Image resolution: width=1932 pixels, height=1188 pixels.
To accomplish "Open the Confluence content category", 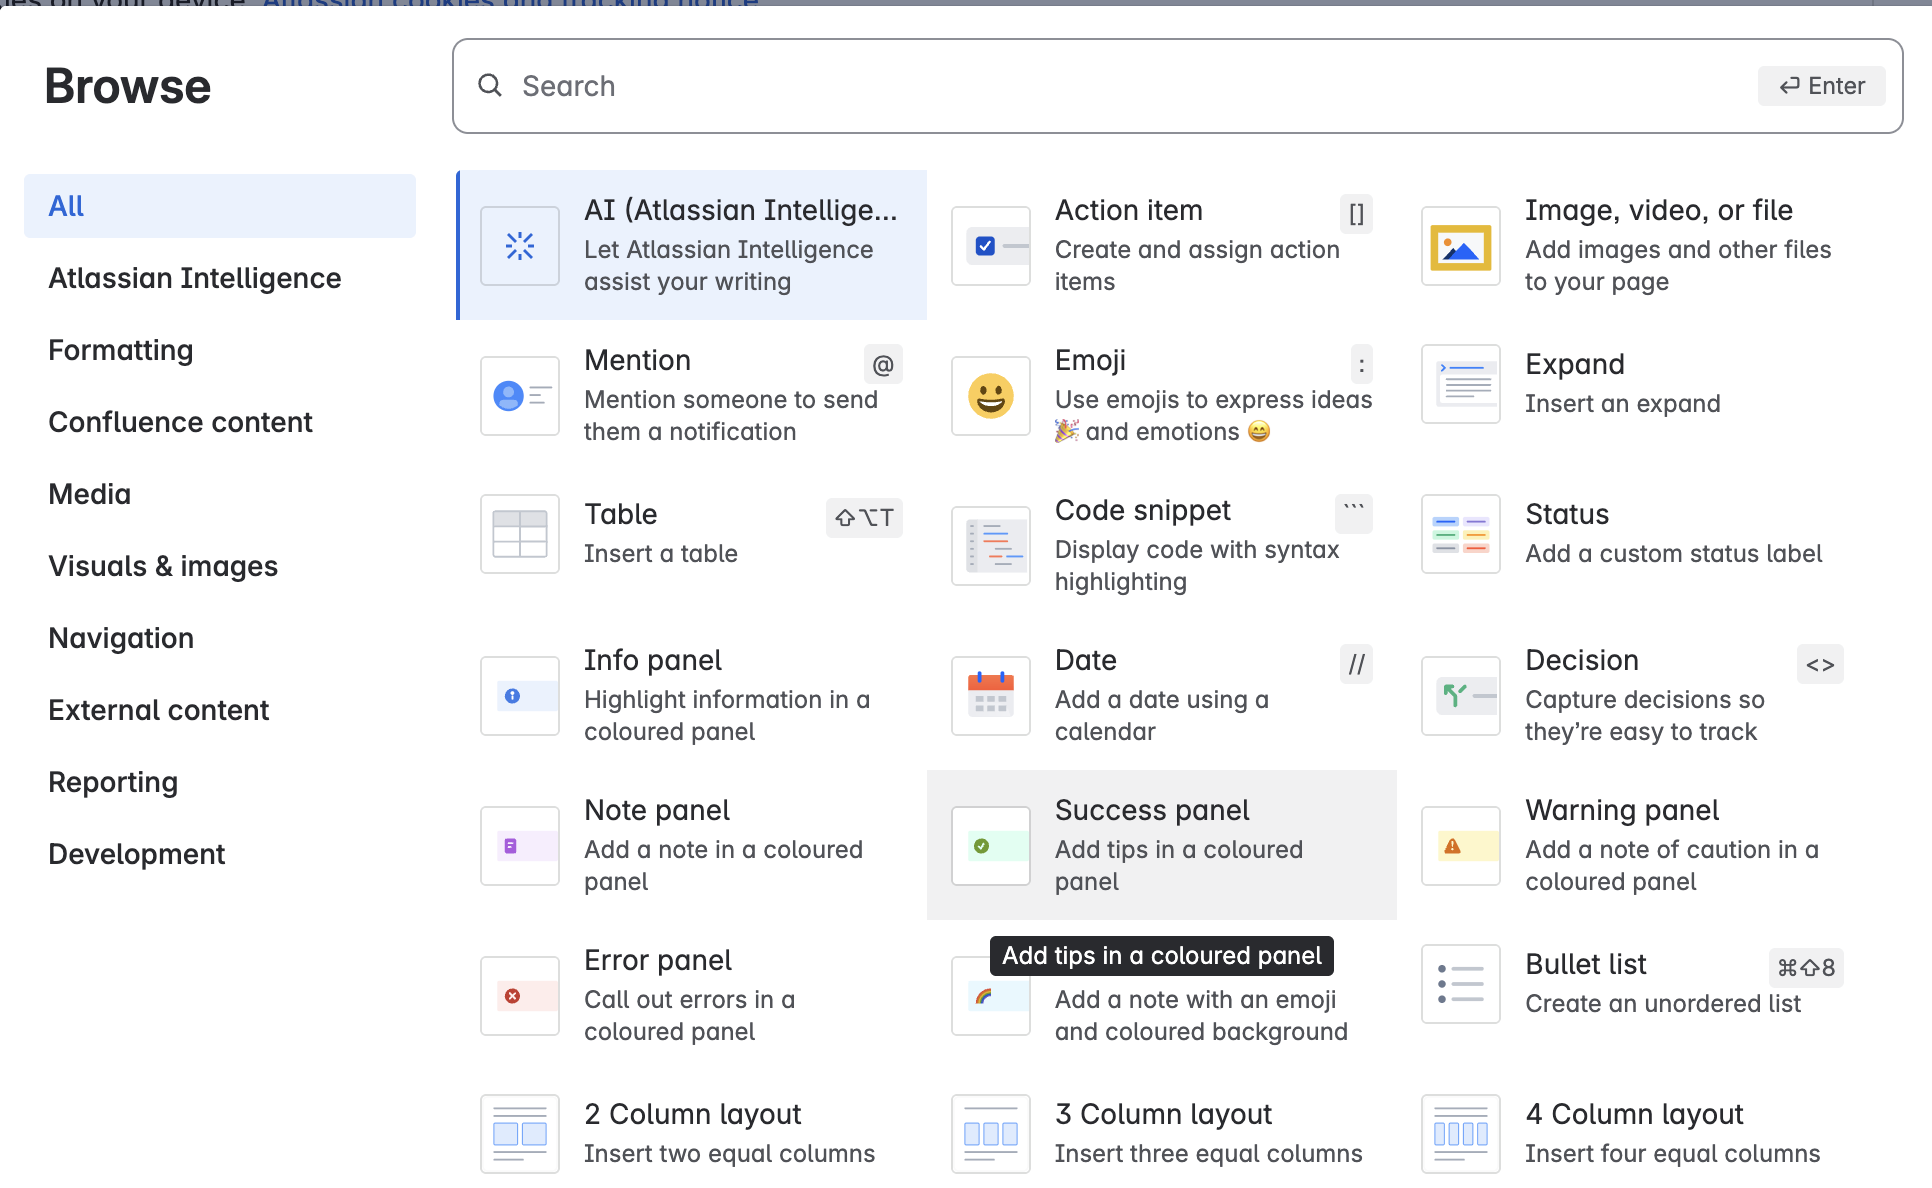I will click(x=220, y=422).
